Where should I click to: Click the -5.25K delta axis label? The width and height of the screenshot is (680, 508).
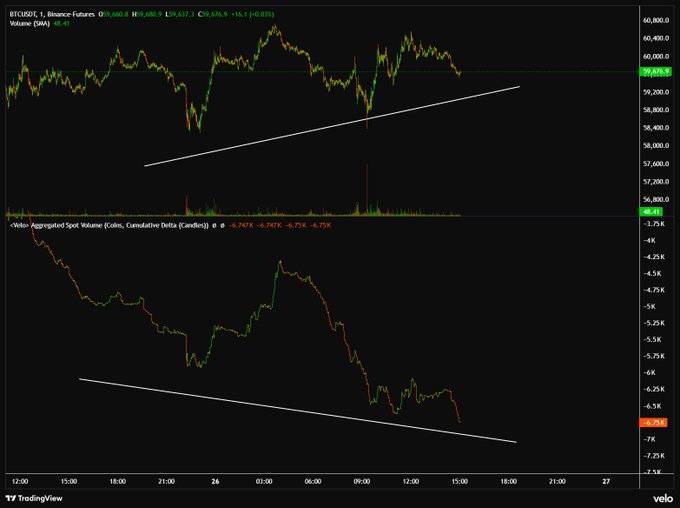point(654,323)
